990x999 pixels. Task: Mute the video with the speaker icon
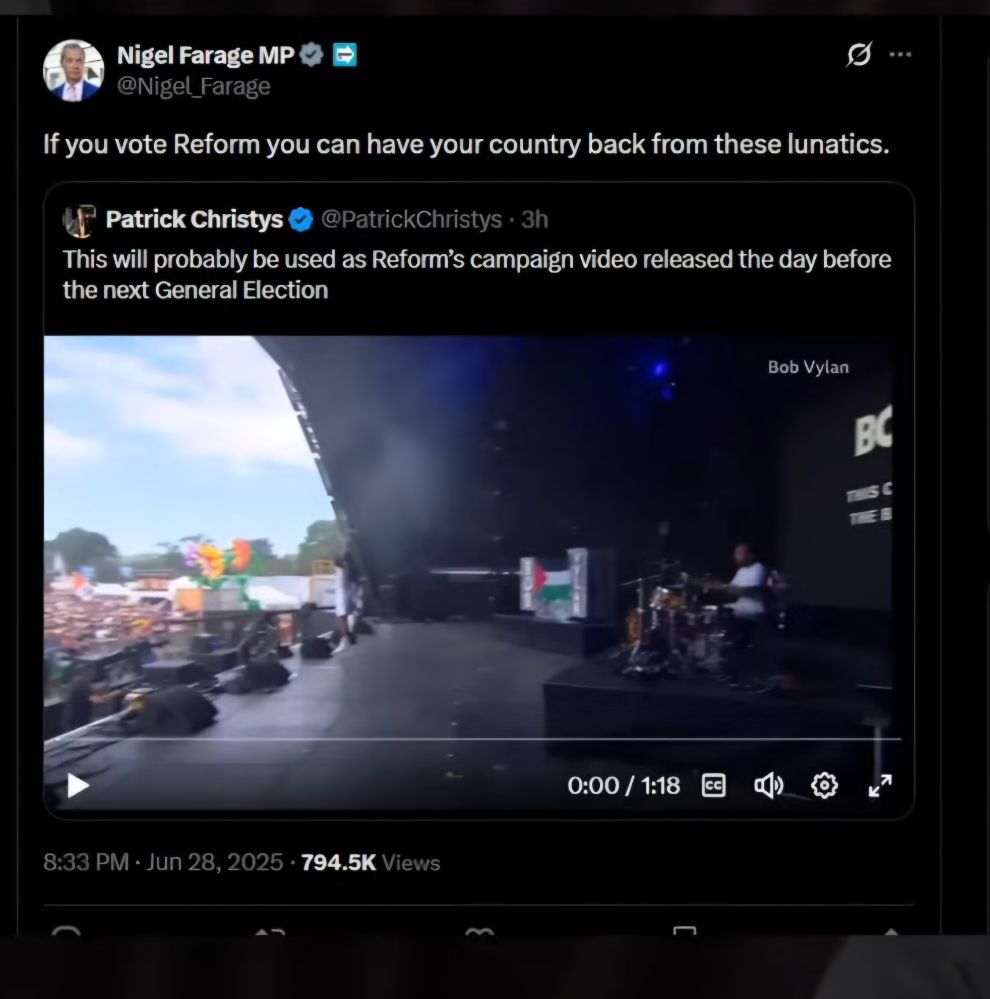[x=769, y=786]
